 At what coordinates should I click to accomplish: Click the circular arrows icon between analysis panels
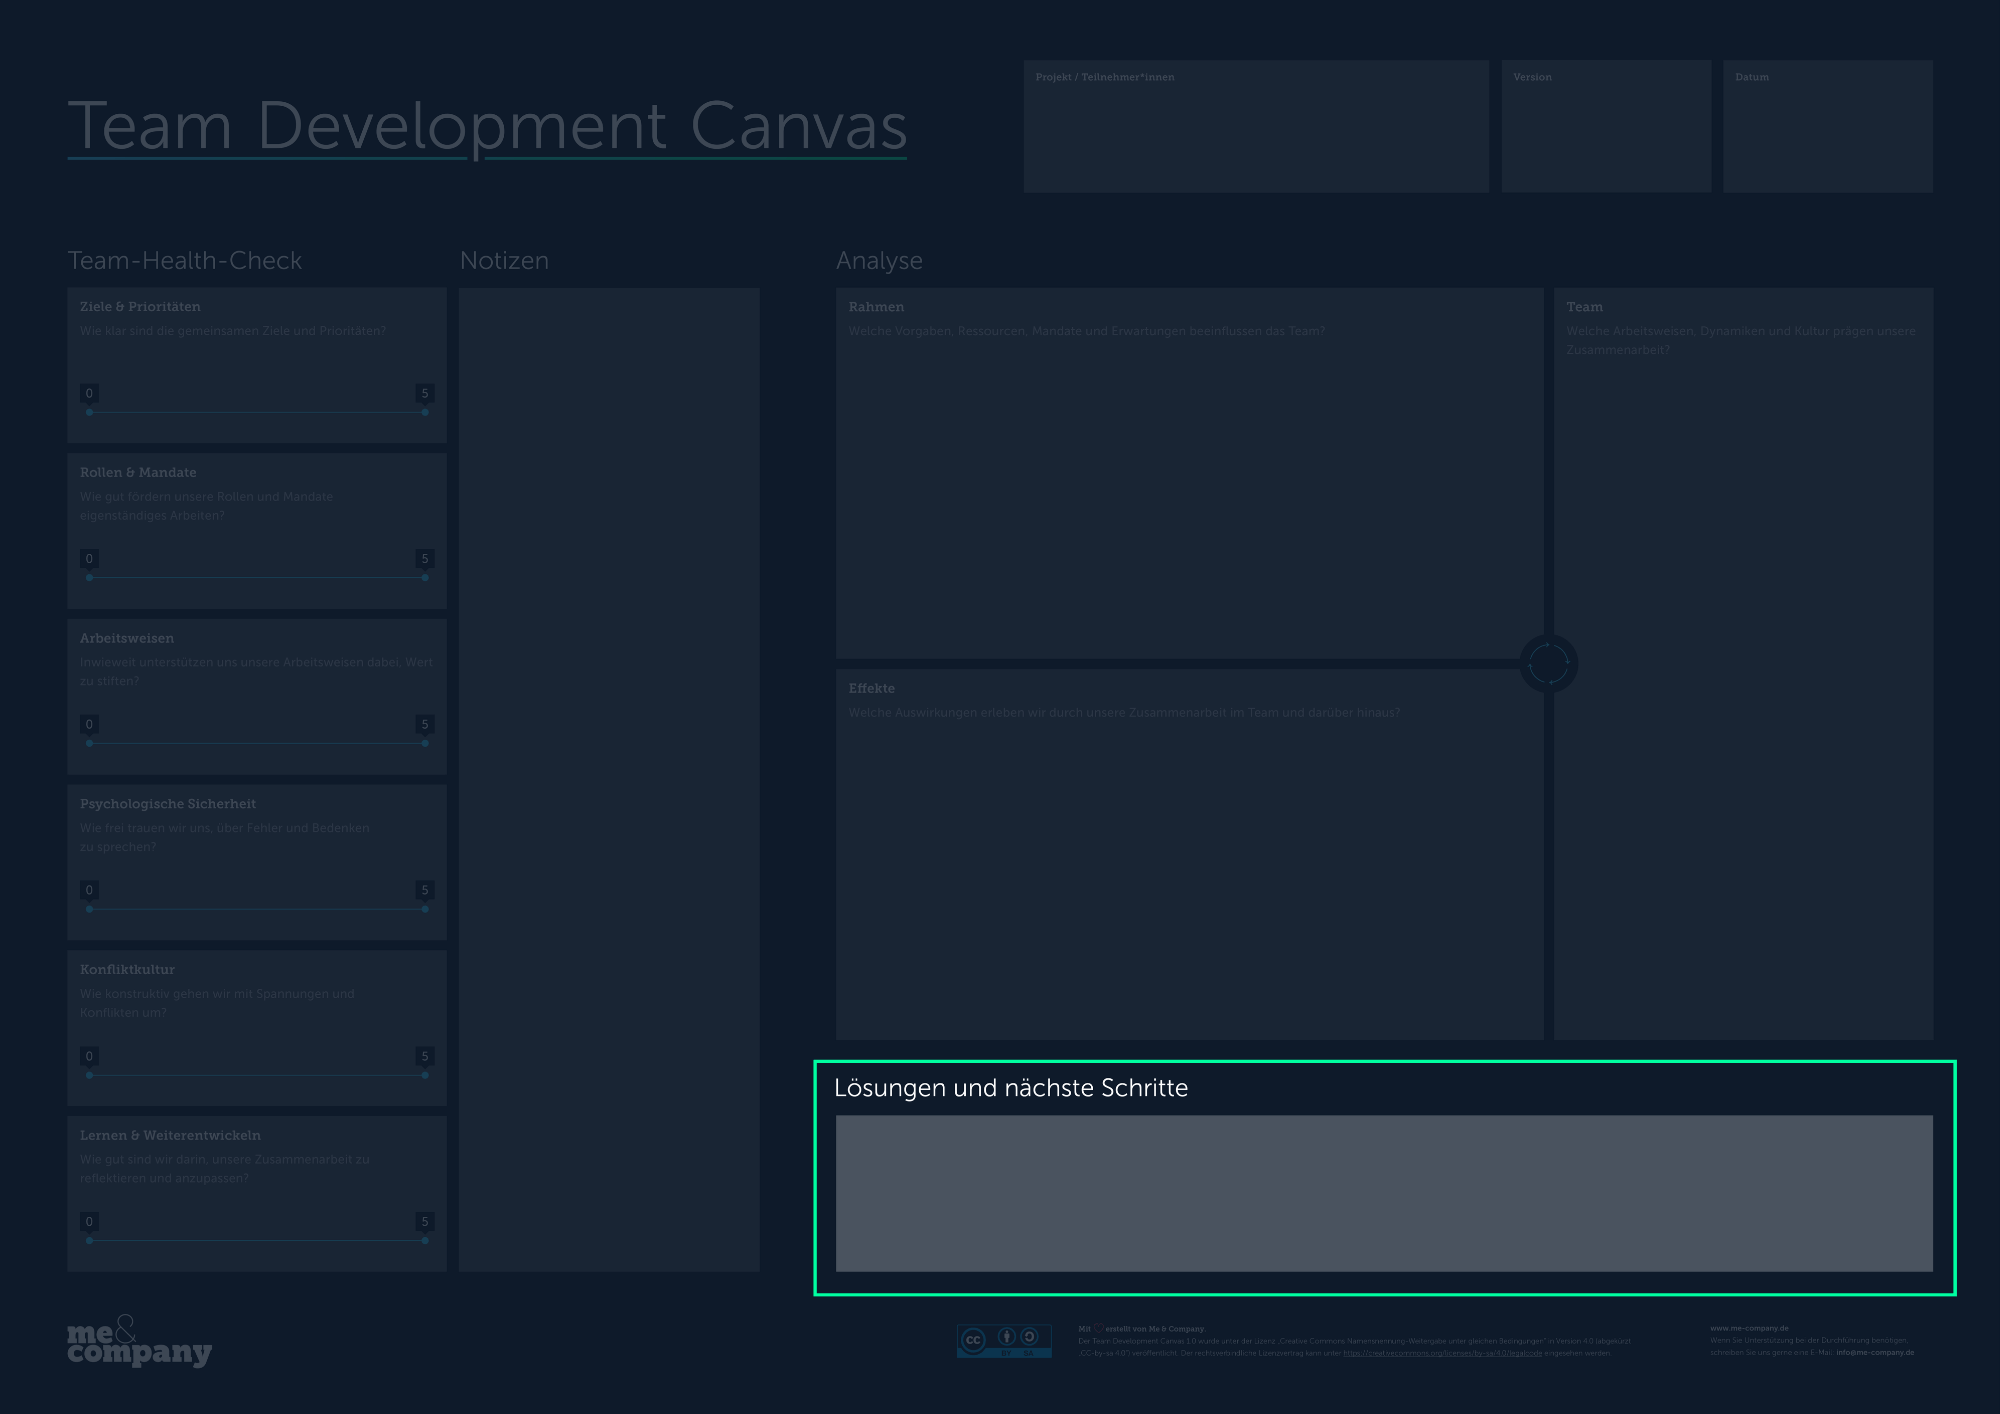[x=1548, y=663]
